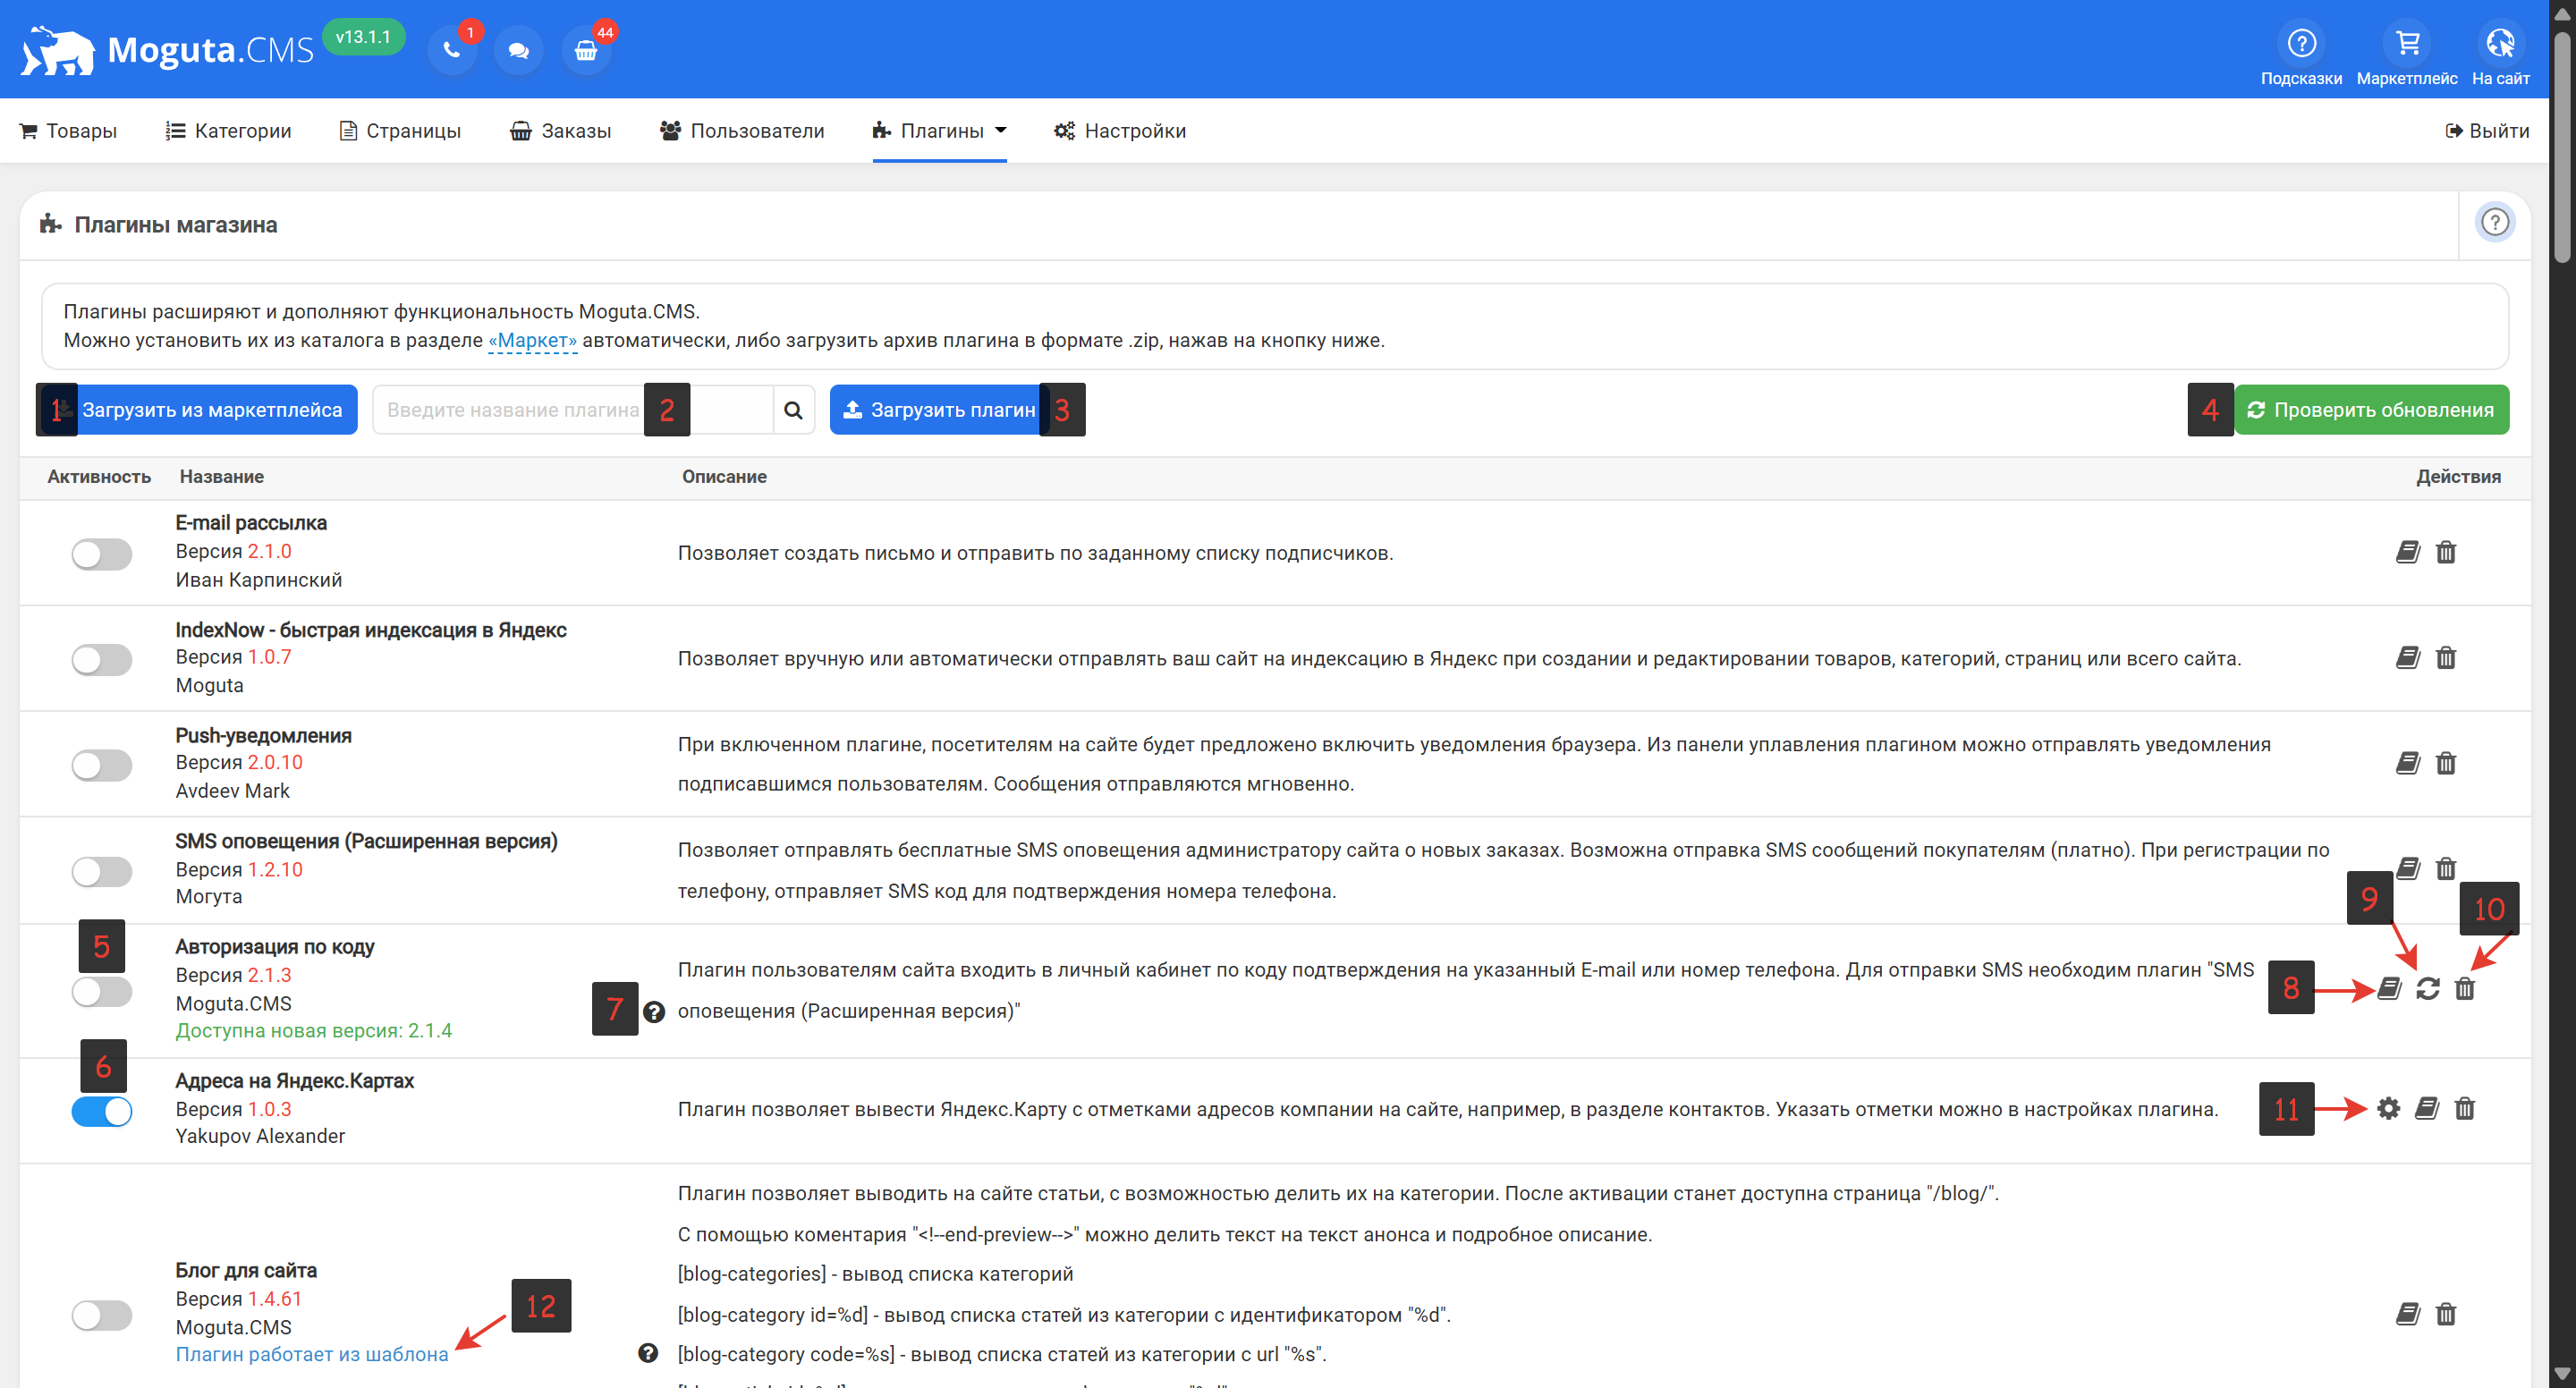
Task: Log out via Выйти
Action: tap(2487, 131)
